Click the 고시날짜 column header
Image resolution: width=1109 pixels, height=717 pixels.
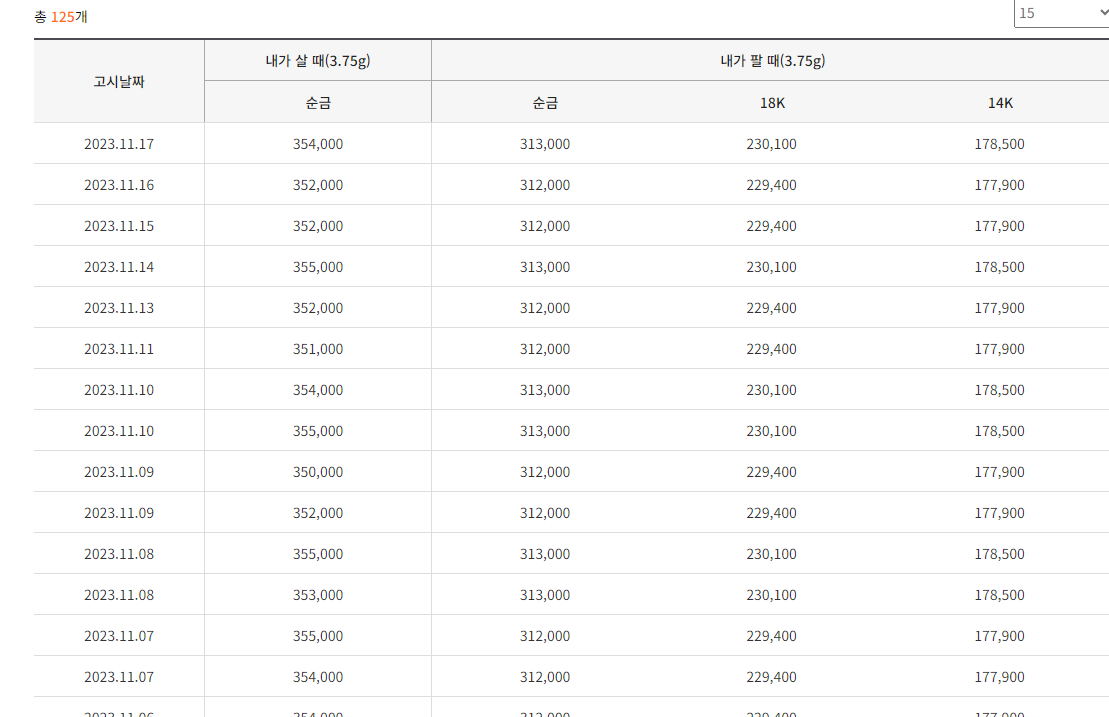point(118,81)
